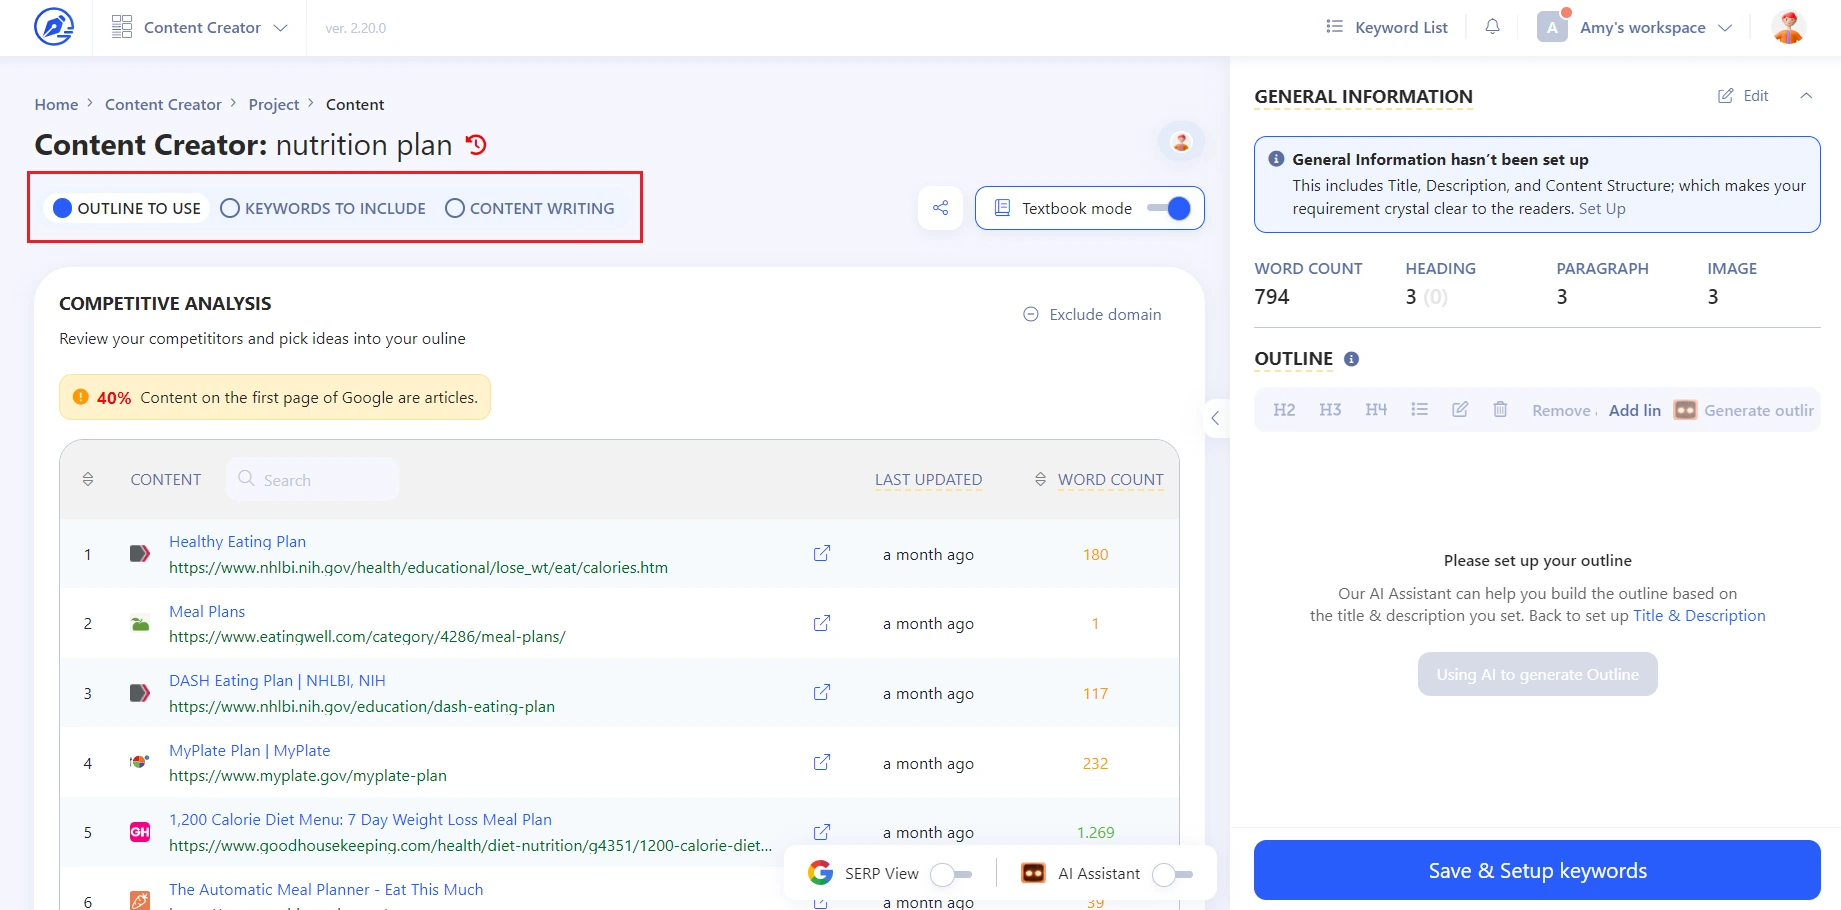Click the history icon beside nutrition plan
Screen dimensions: 1841x910
pos(477,145)
